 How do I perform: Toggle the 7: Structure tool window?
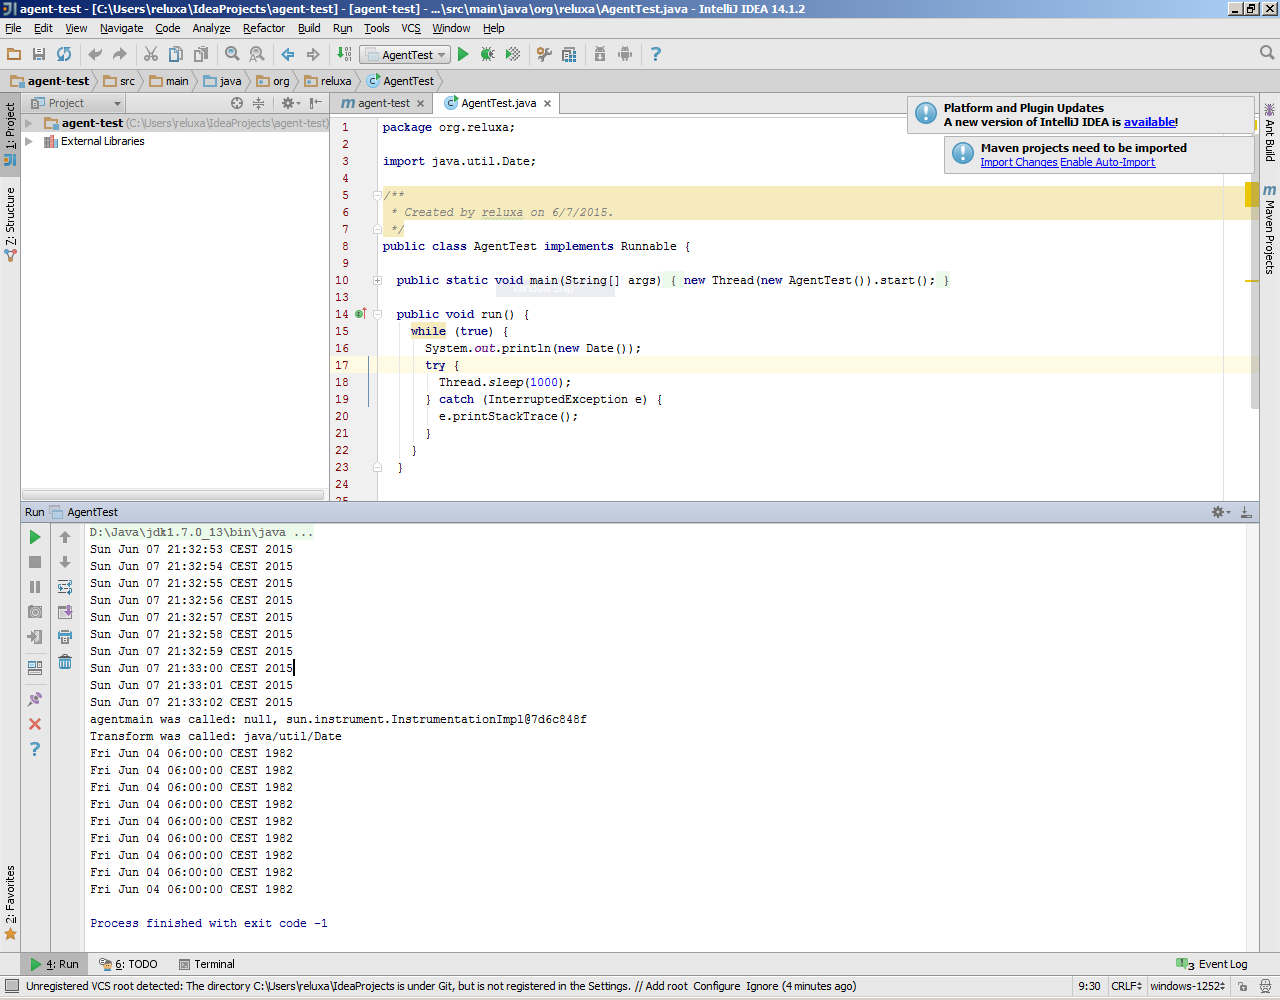tap(10, 224)
